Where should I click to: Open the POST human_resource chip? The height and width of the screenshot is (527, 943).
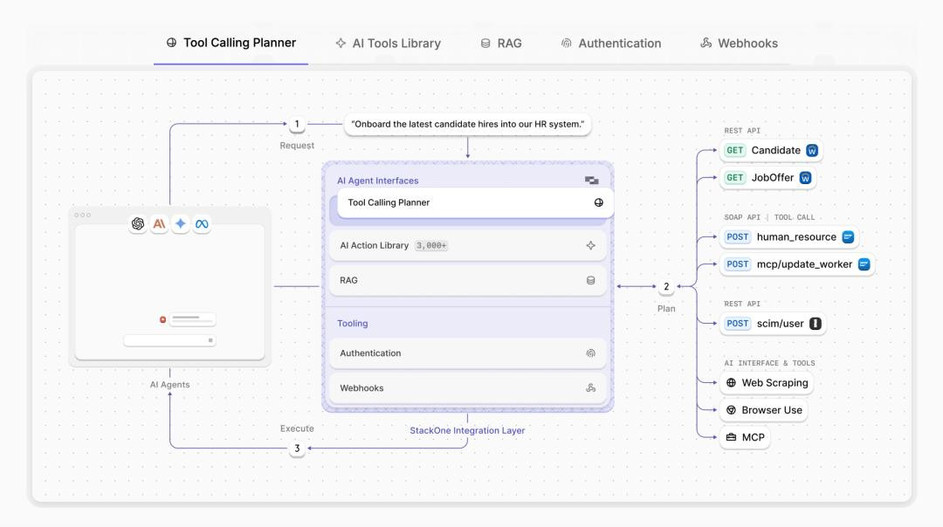789,237
